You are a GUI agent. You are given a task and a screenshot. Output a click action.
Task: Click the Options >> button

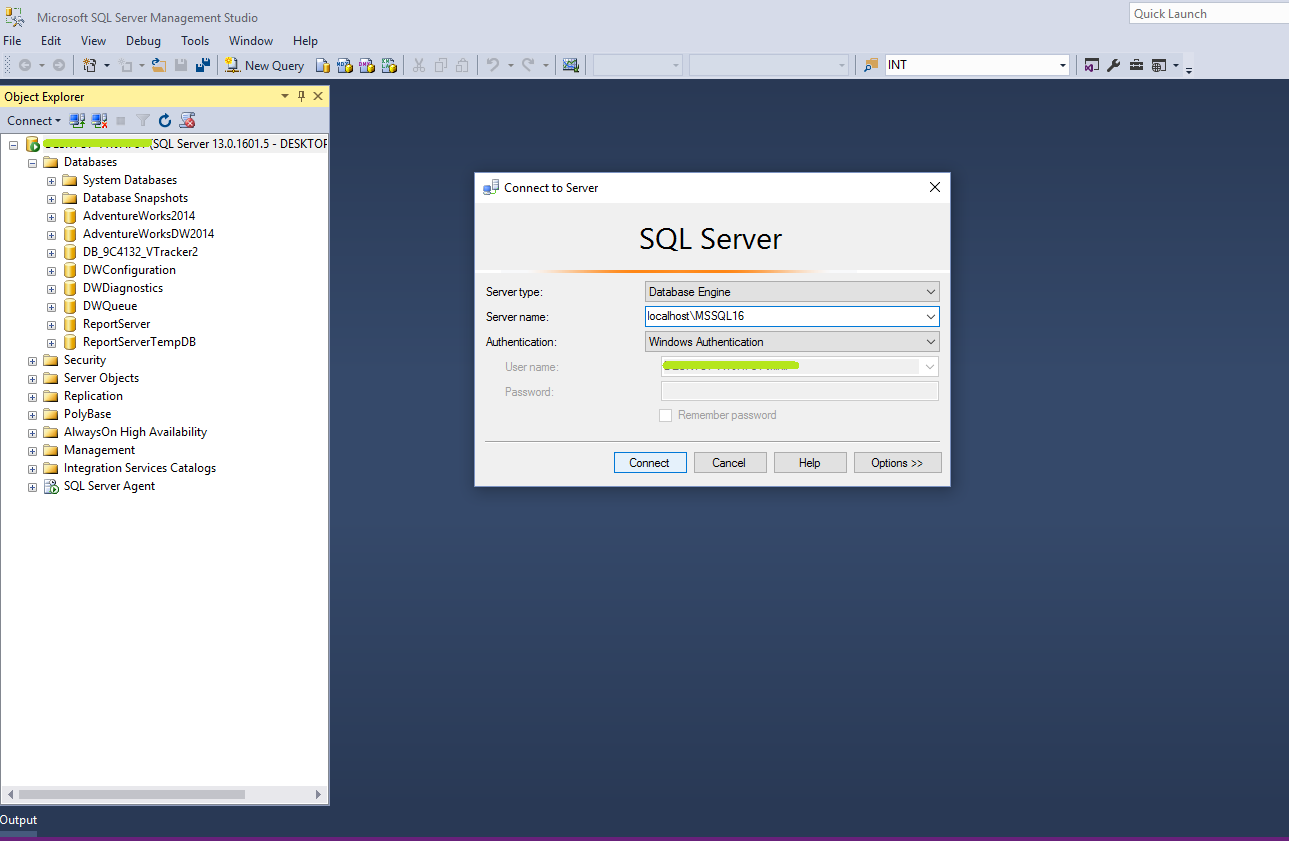point(897,463)
